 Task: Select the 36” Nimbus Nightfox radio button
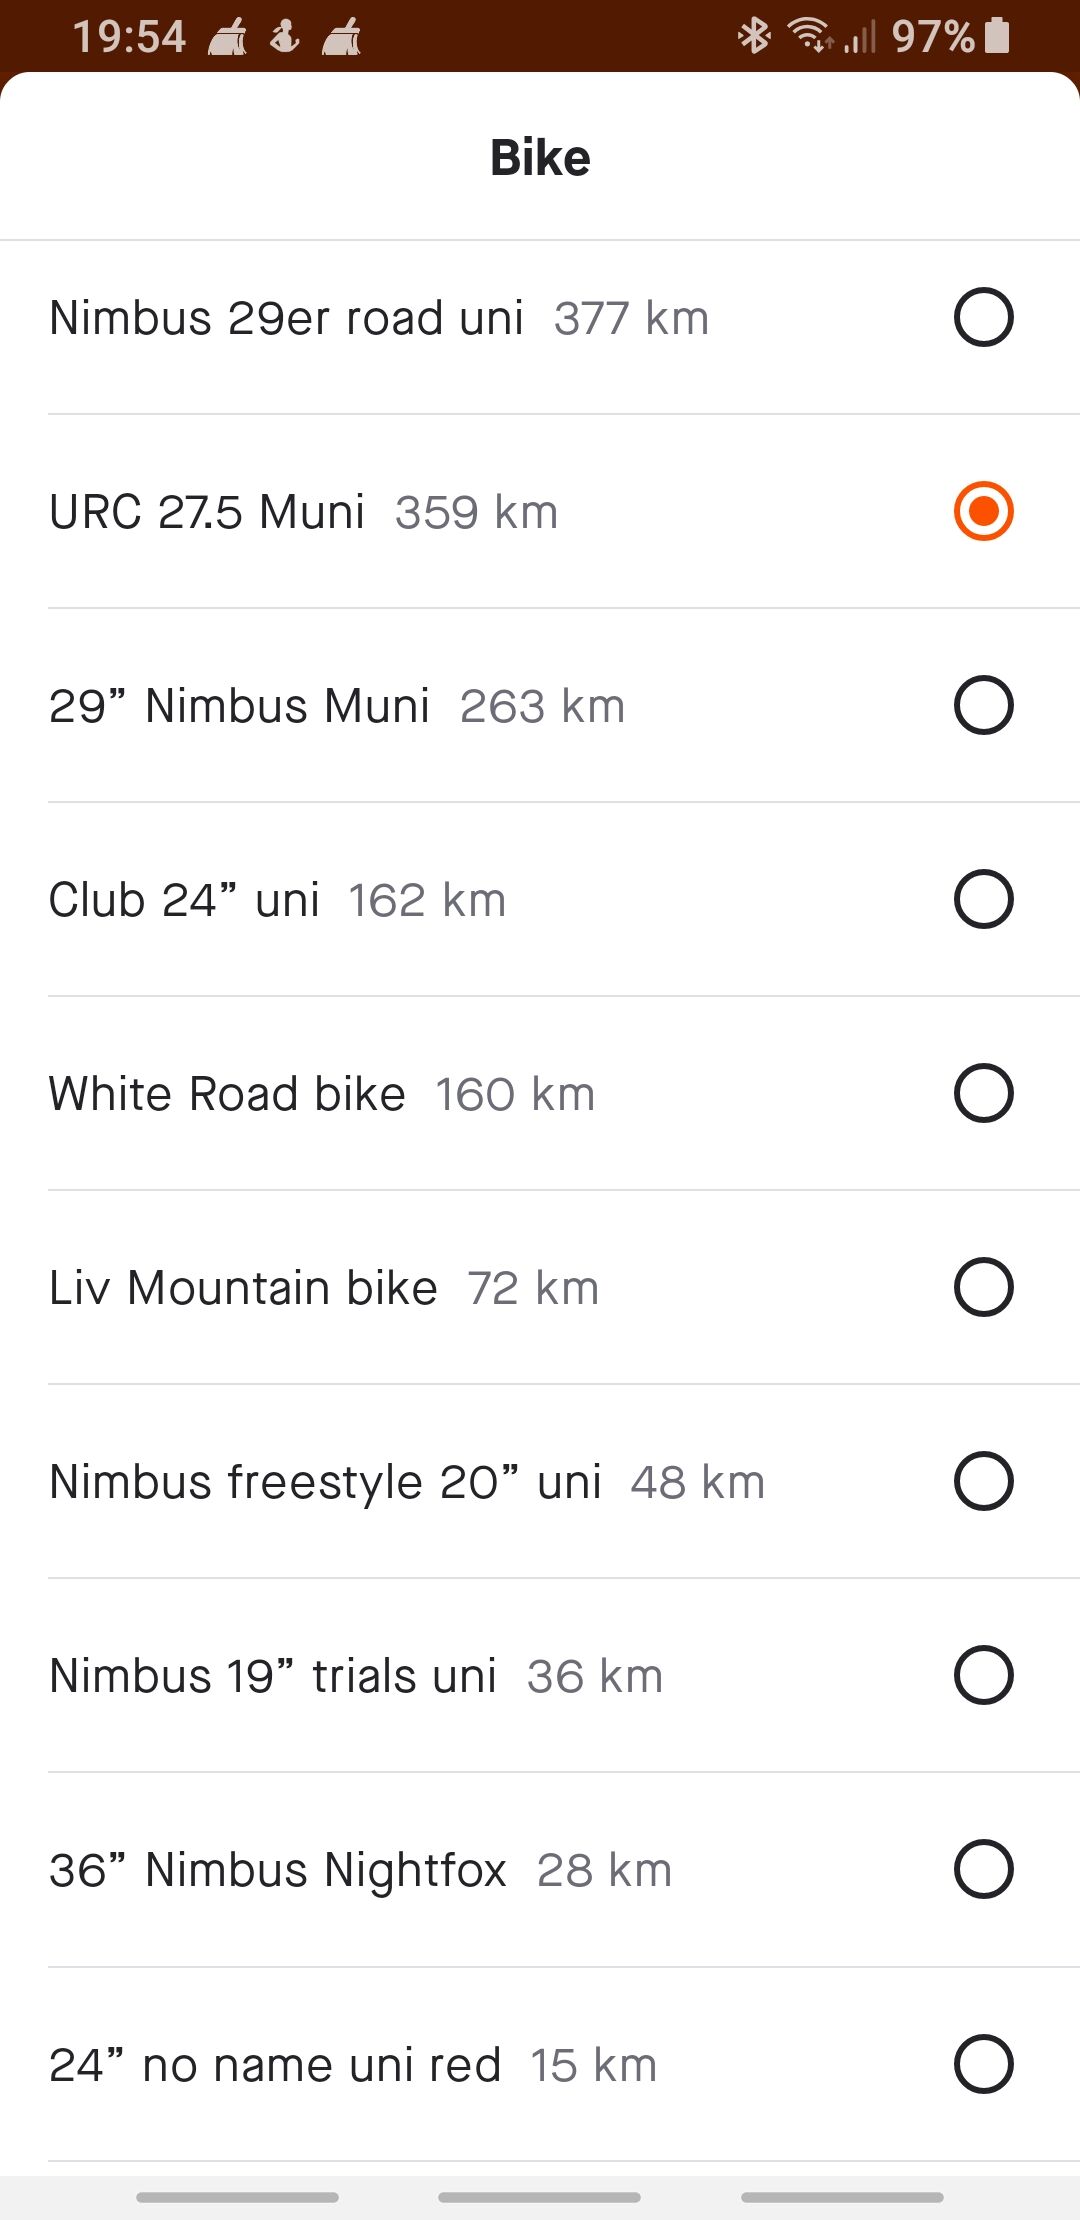tap(984, 1869)
